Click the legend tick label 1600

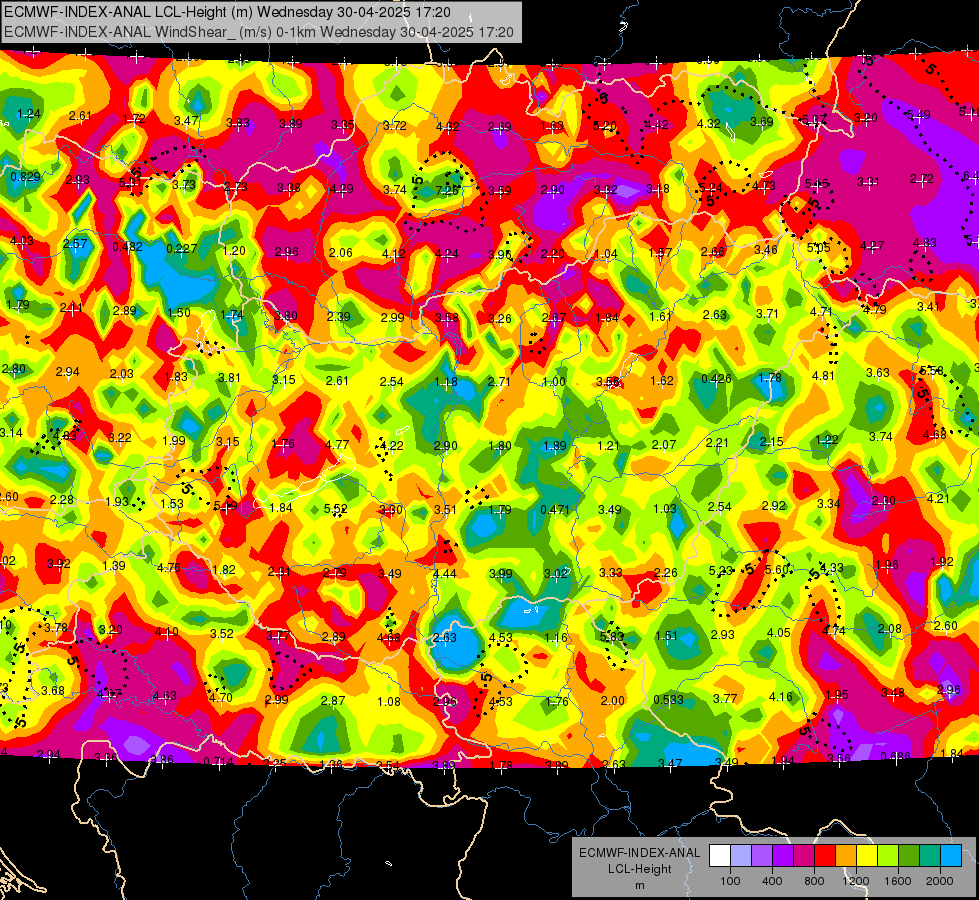(x=897, y=881)
